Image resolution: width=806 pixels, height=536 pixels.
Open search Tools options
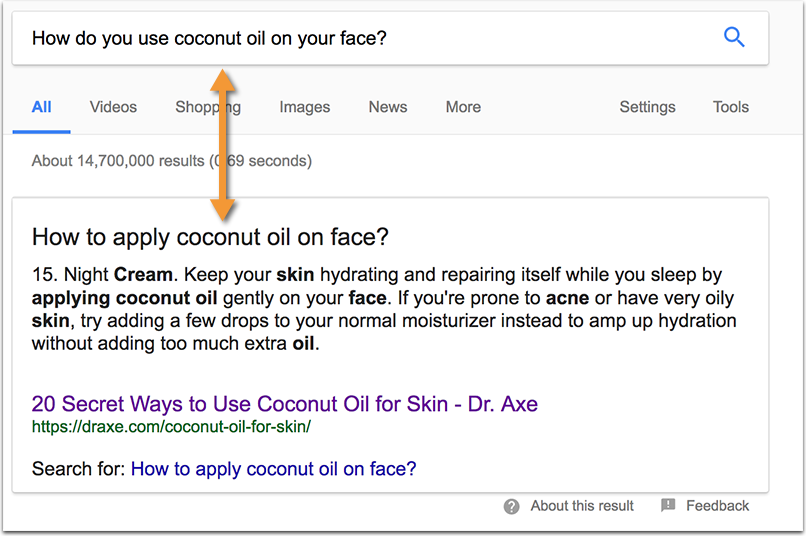click(731, 107)
